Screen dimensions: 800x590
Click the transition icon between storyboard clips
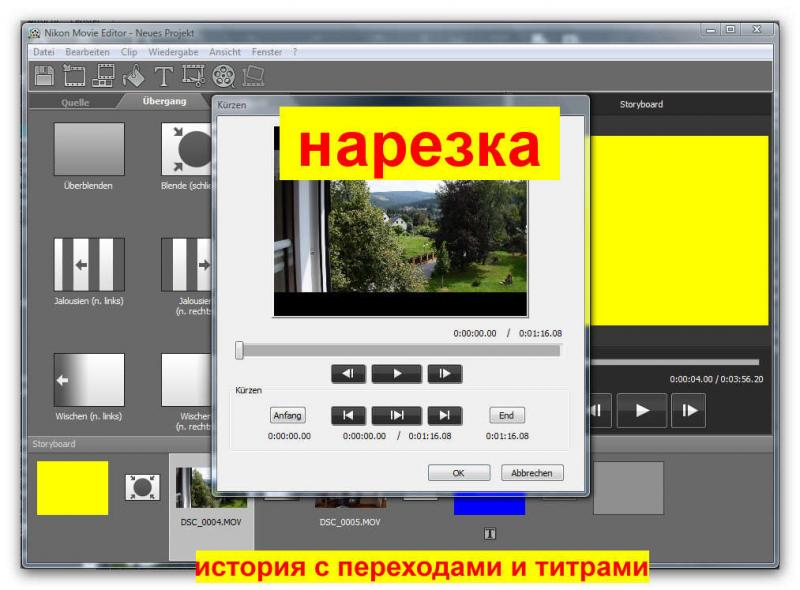(142, 487)
